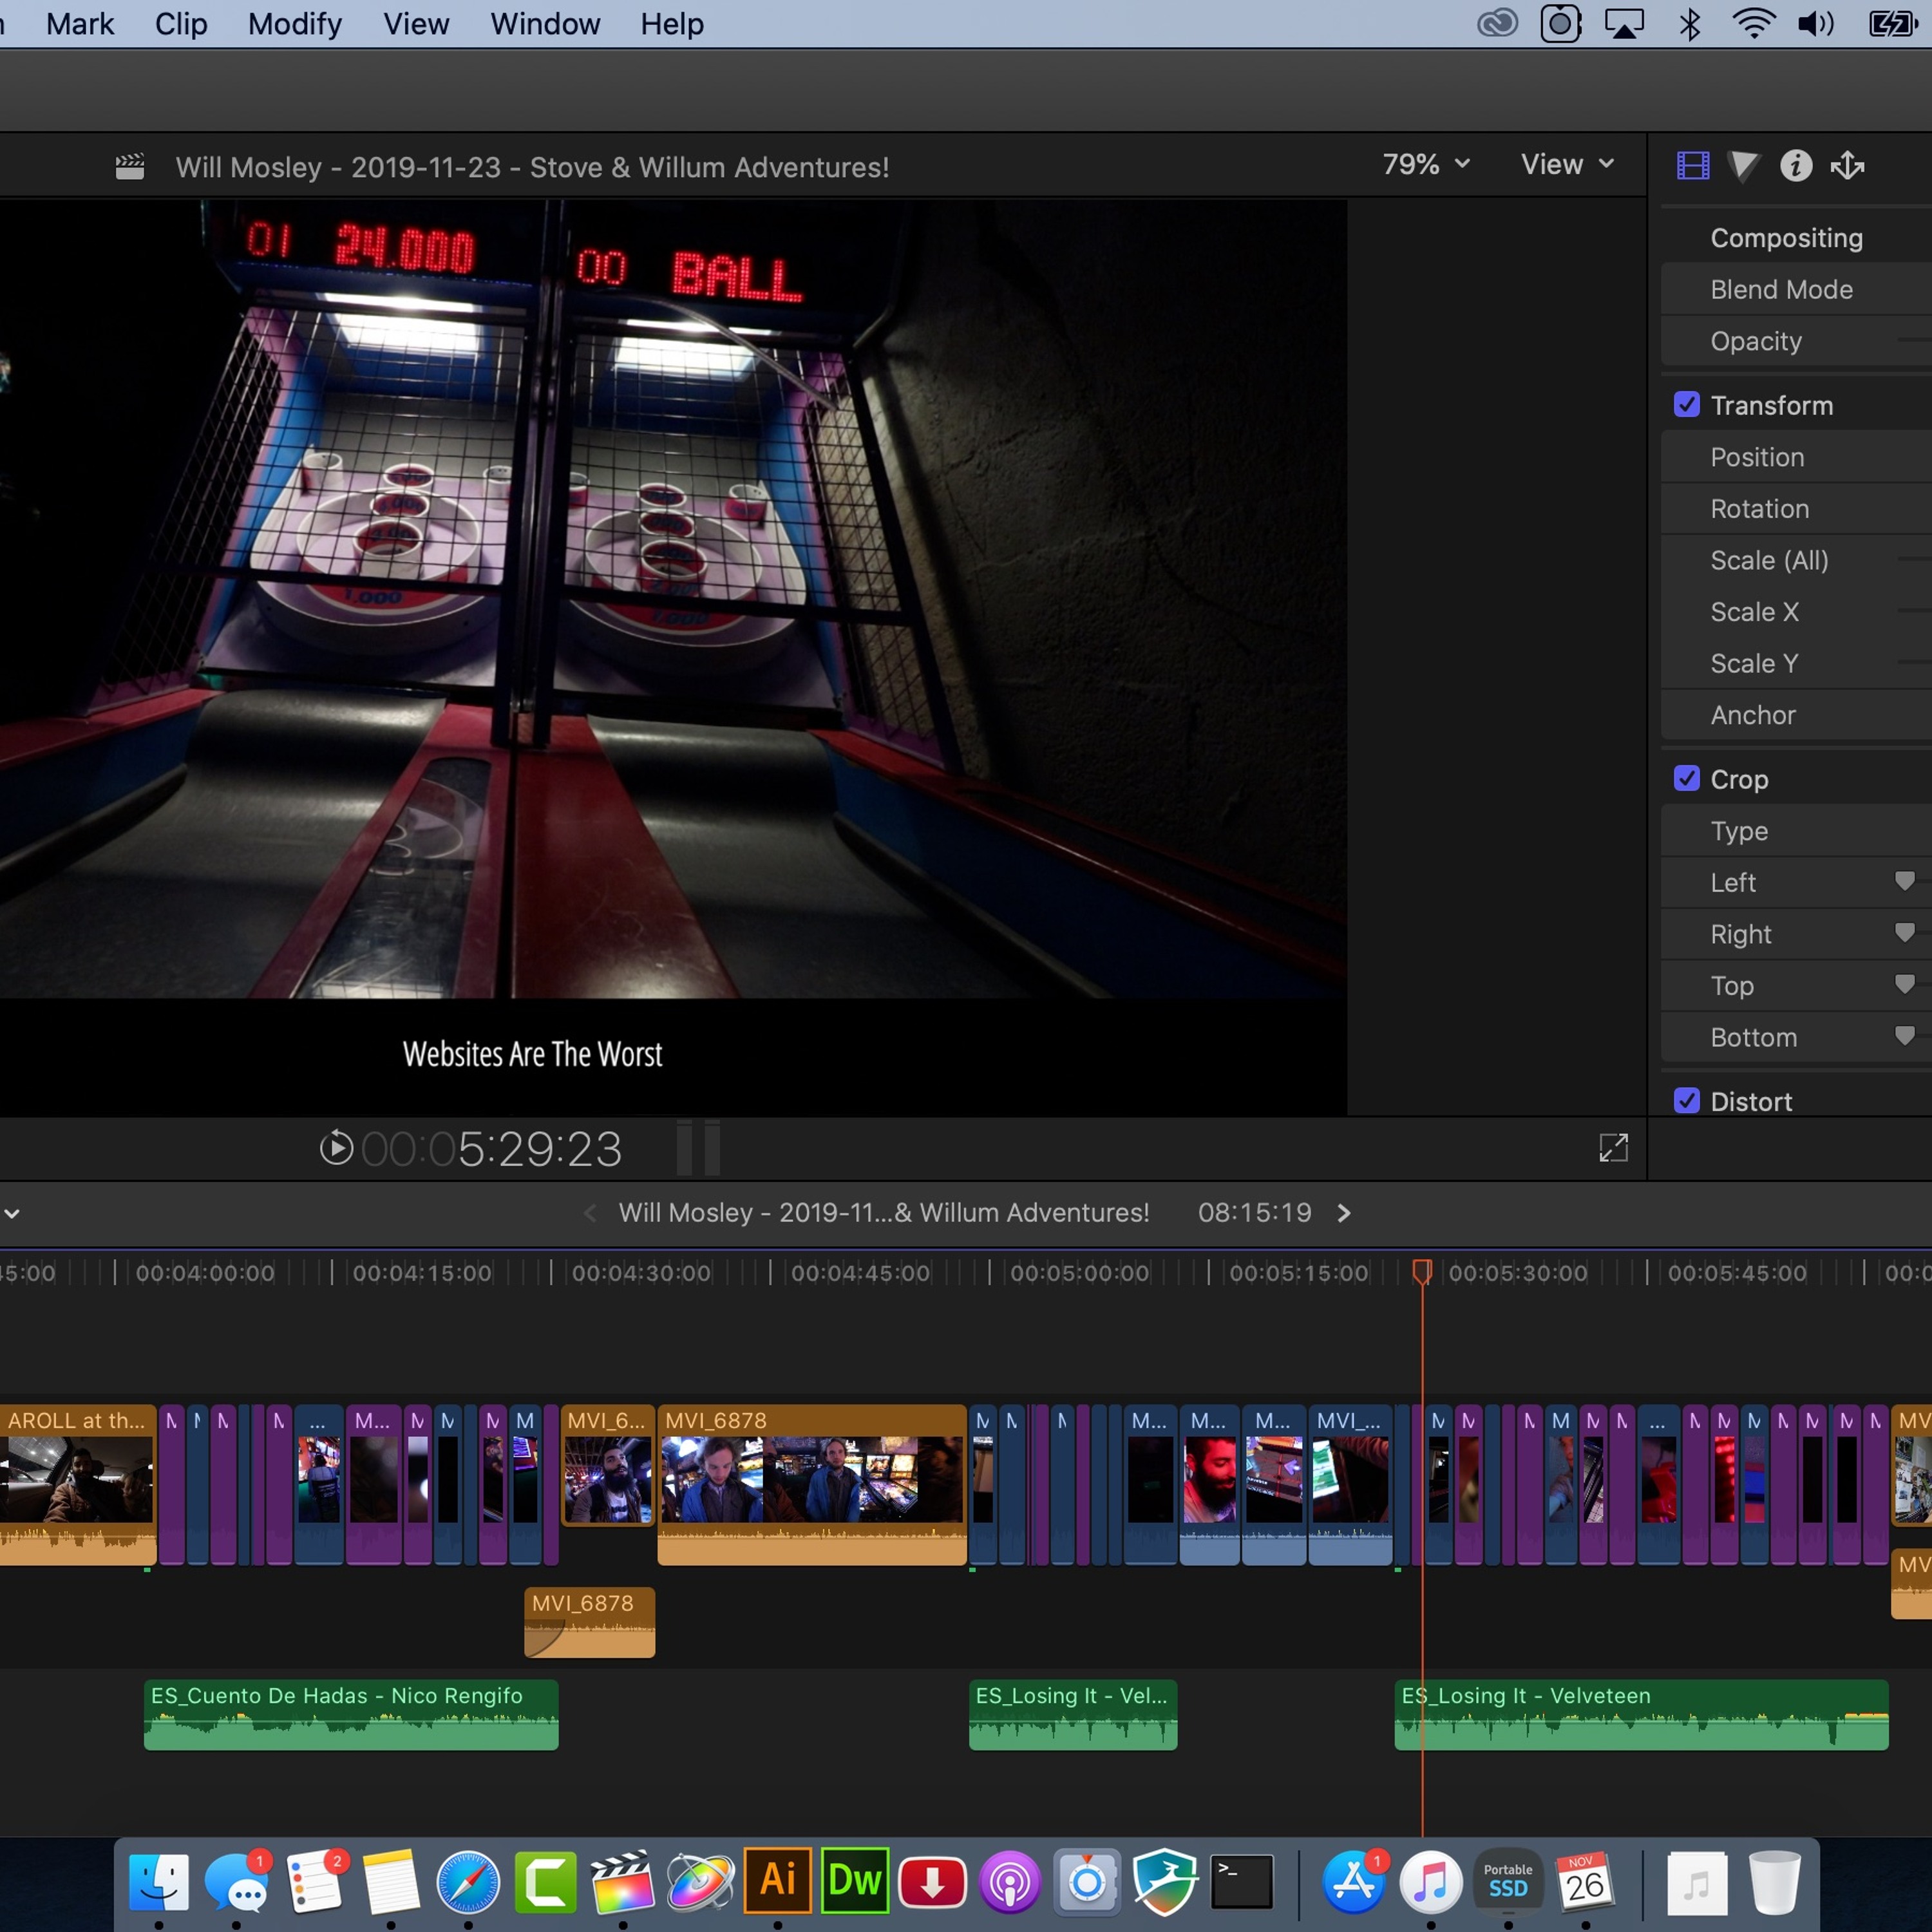Open the screenshot utility menu bar icon
Image resolution: width=1932 pixels, height=1932 pixels.
click(x=1560, y=23)
